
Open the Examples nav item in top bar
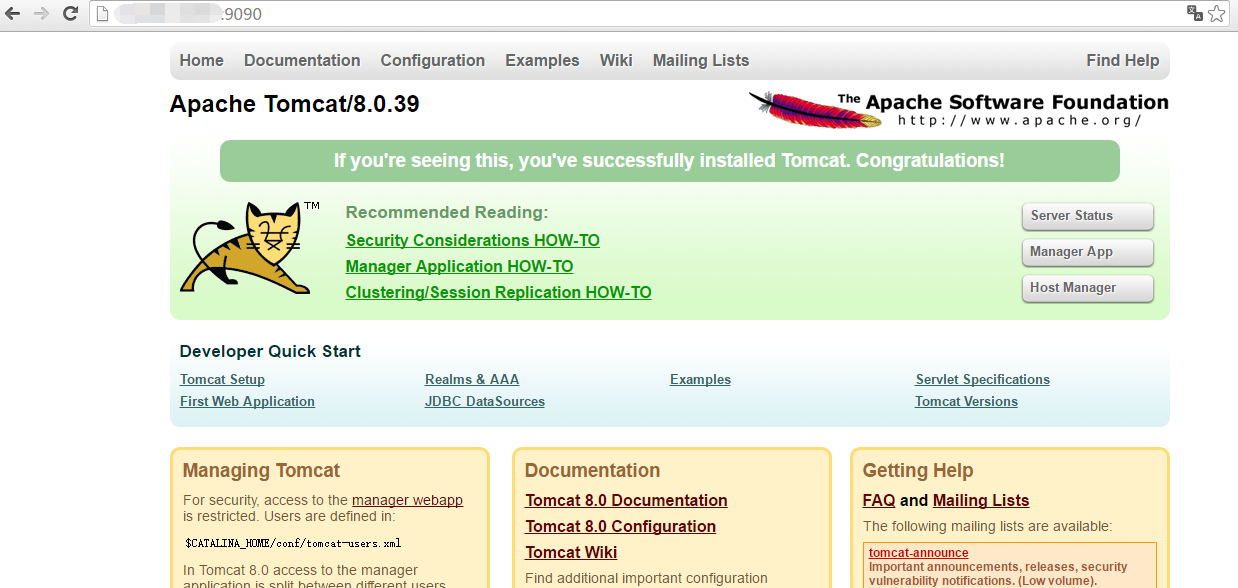pos(542,60)
